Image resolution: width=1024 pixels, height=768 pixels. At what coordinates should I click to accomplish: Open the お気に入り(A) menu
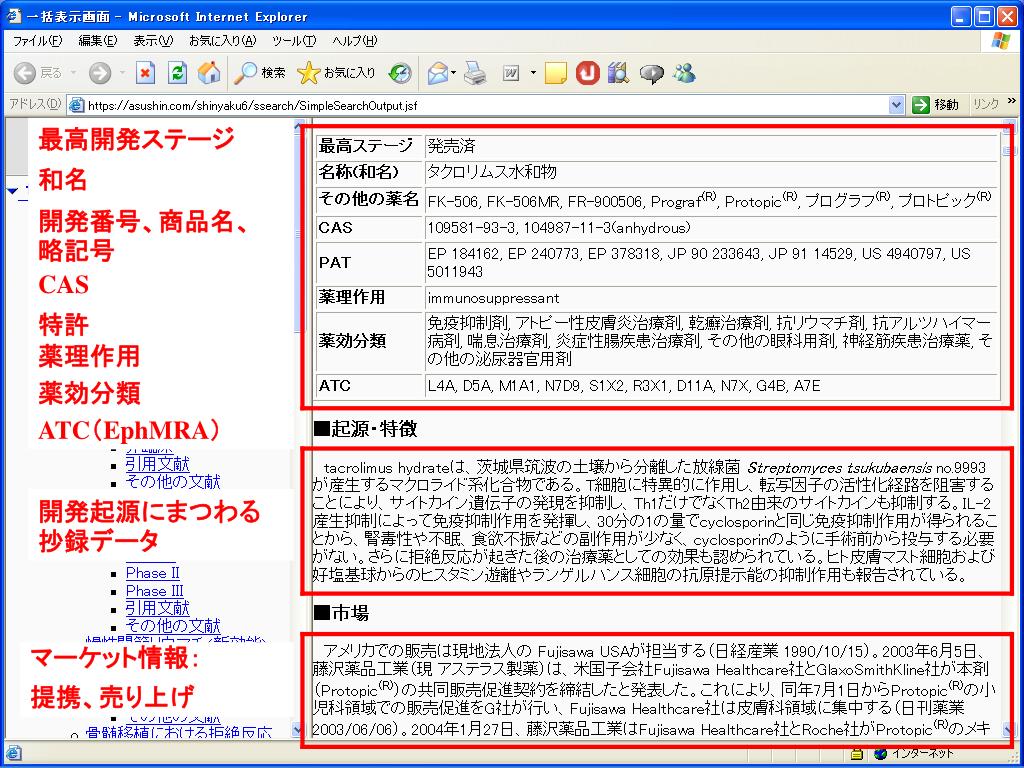pos(222,41)
